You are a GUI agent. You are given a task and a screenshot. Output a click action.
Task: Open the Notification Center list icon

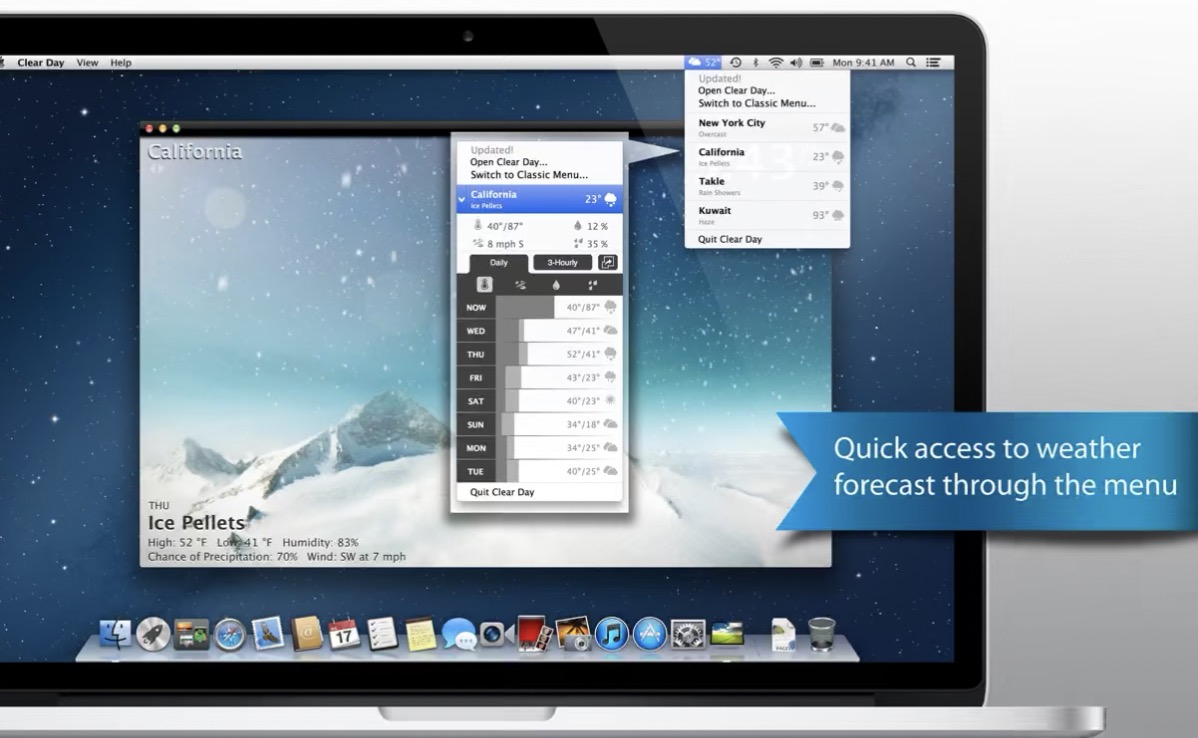coord(934,63)
